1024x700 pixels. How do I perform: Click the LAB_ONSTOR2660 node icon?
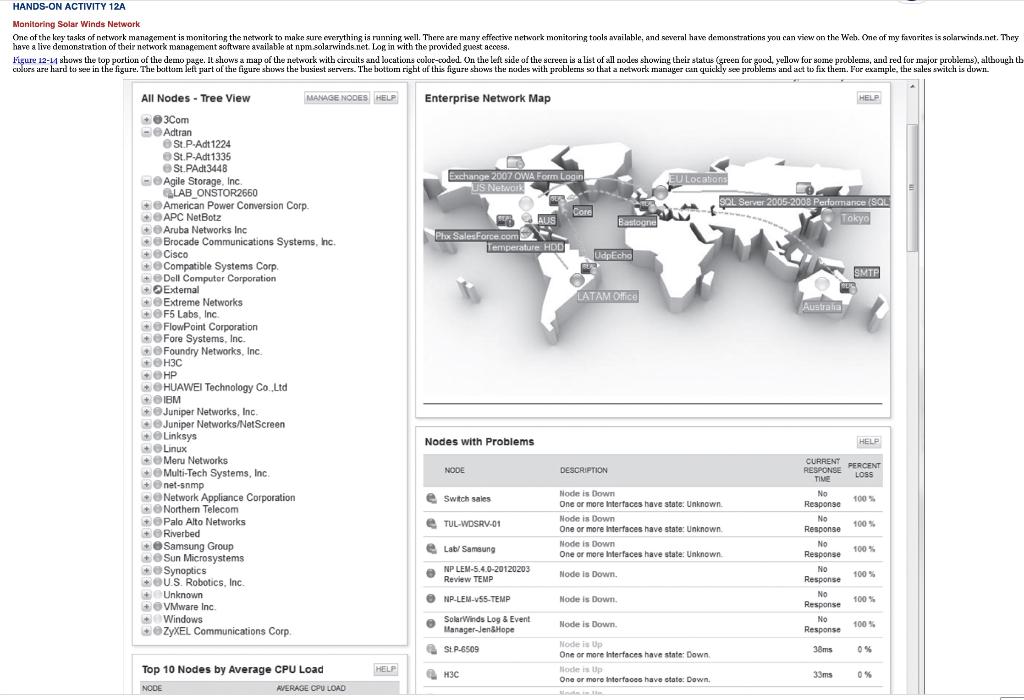click(168, 193)
